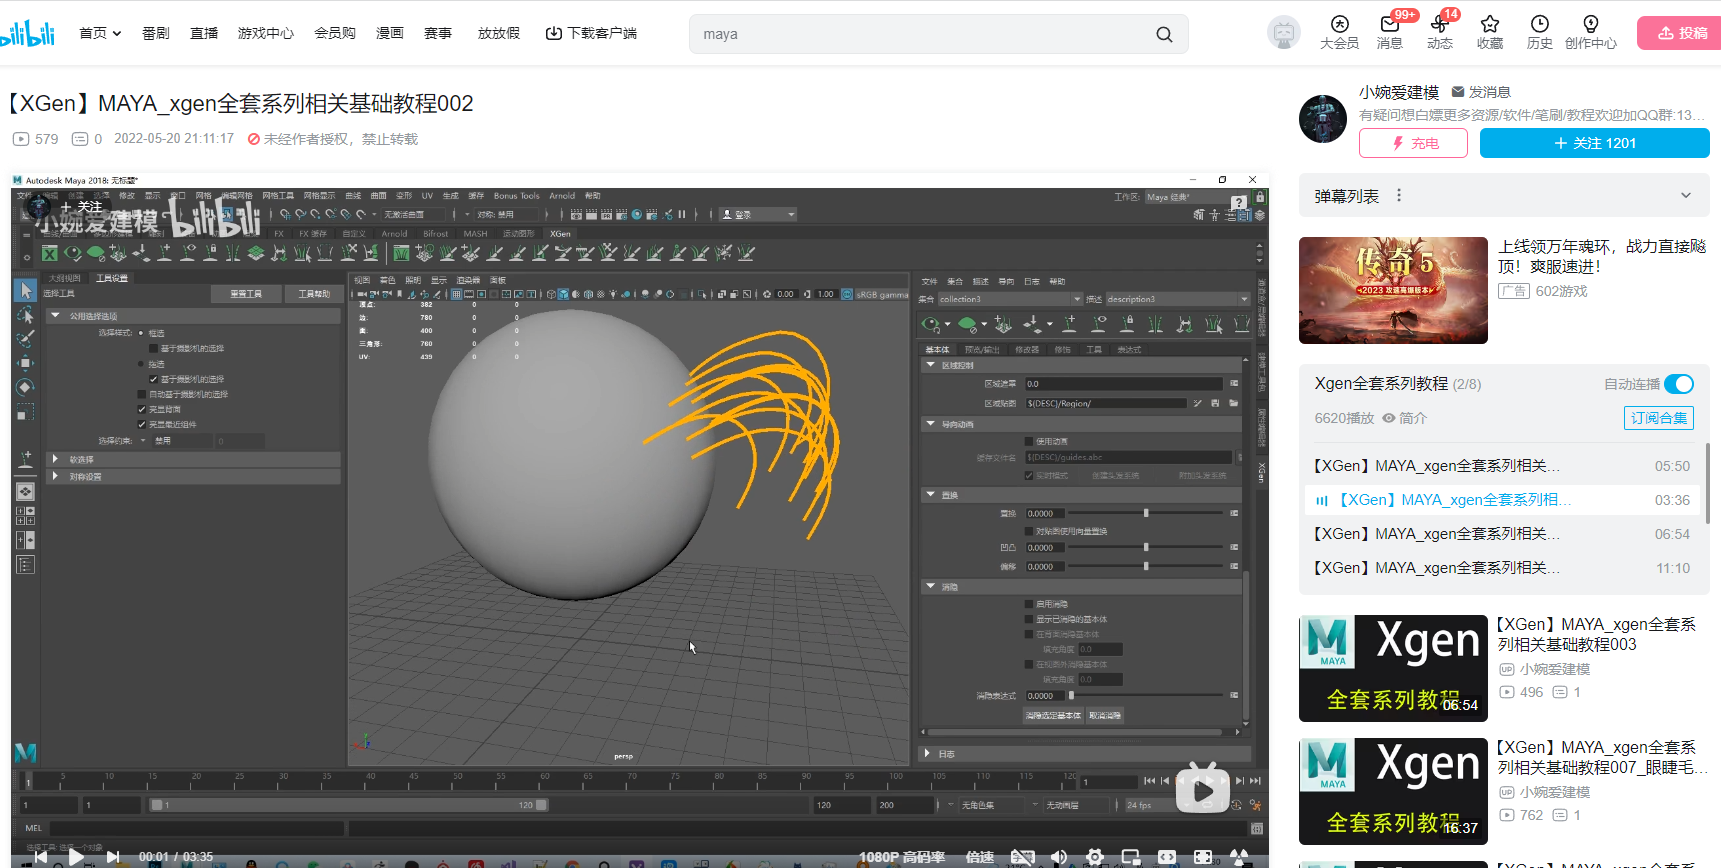Image resolution: width=1721 pixels, height=868 pixels.
Task: Click uploader 小婉爱建模 avatar picture
Action: (x=1323, y=120)
